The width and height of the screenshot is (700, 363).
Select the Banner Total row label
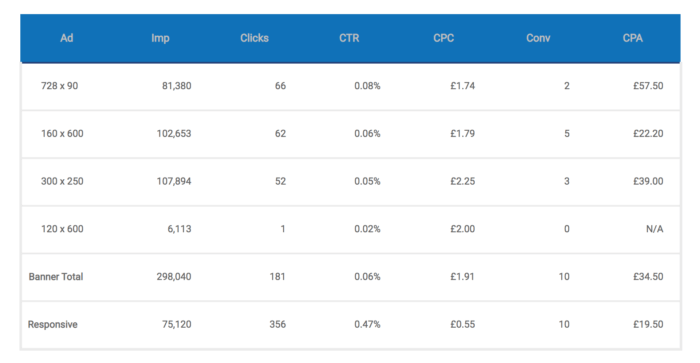click(x=56, y=277)
